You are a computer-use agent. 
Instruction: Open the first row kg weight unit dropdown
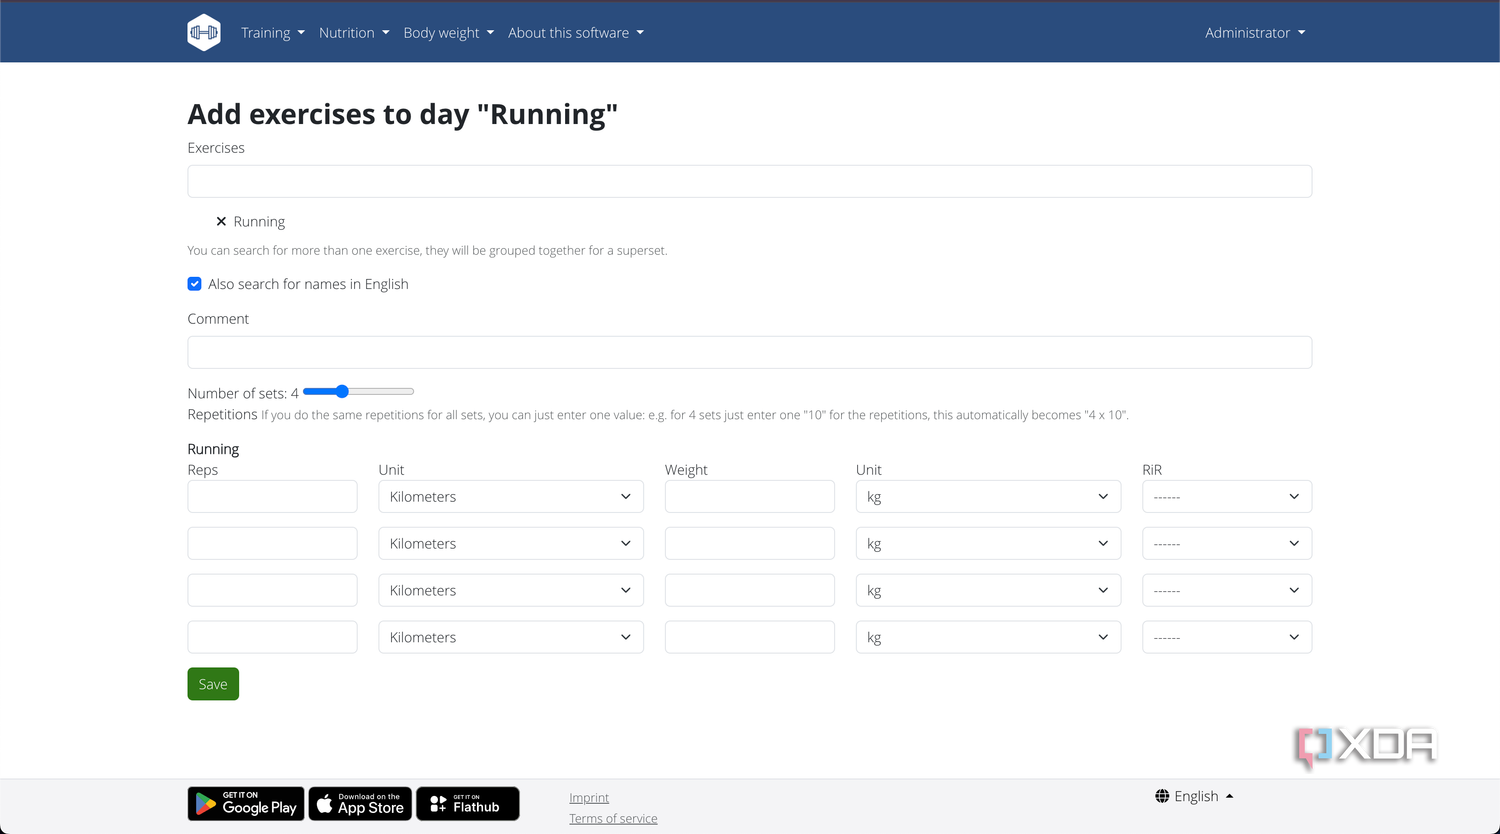[988, 497]
